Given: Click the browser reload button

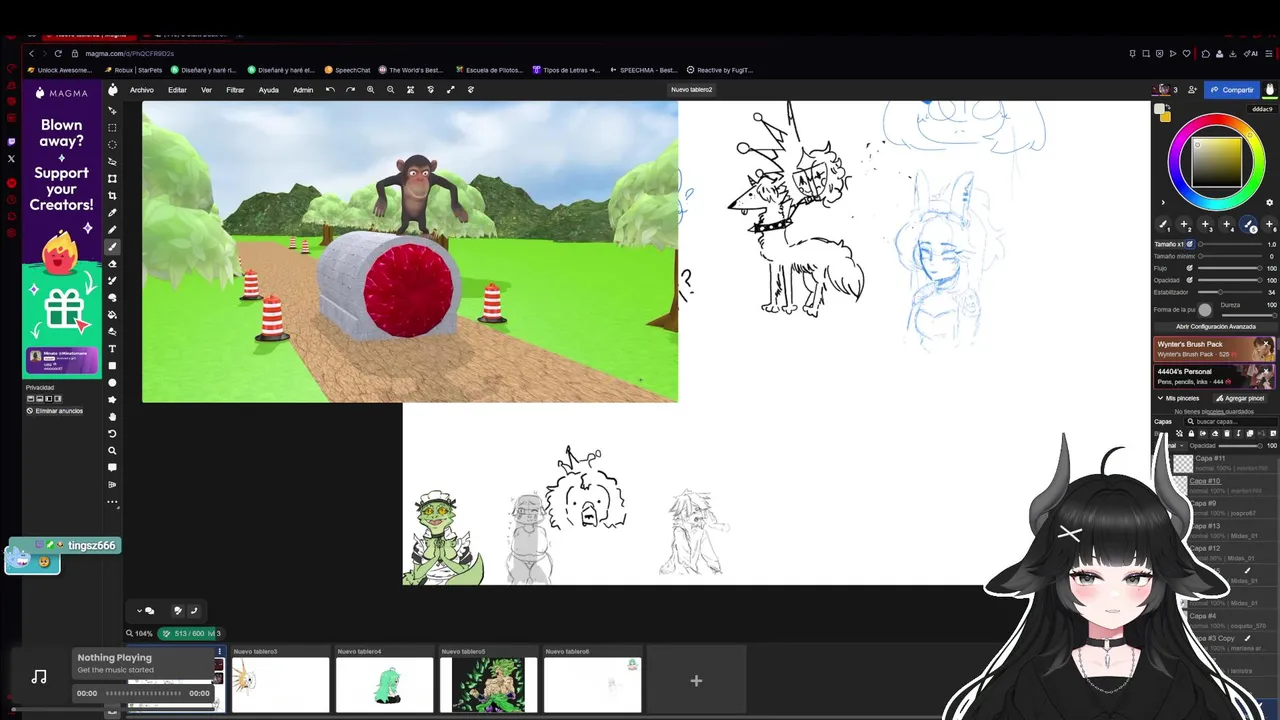Looking at the screenshot, I should click(58, 53).
